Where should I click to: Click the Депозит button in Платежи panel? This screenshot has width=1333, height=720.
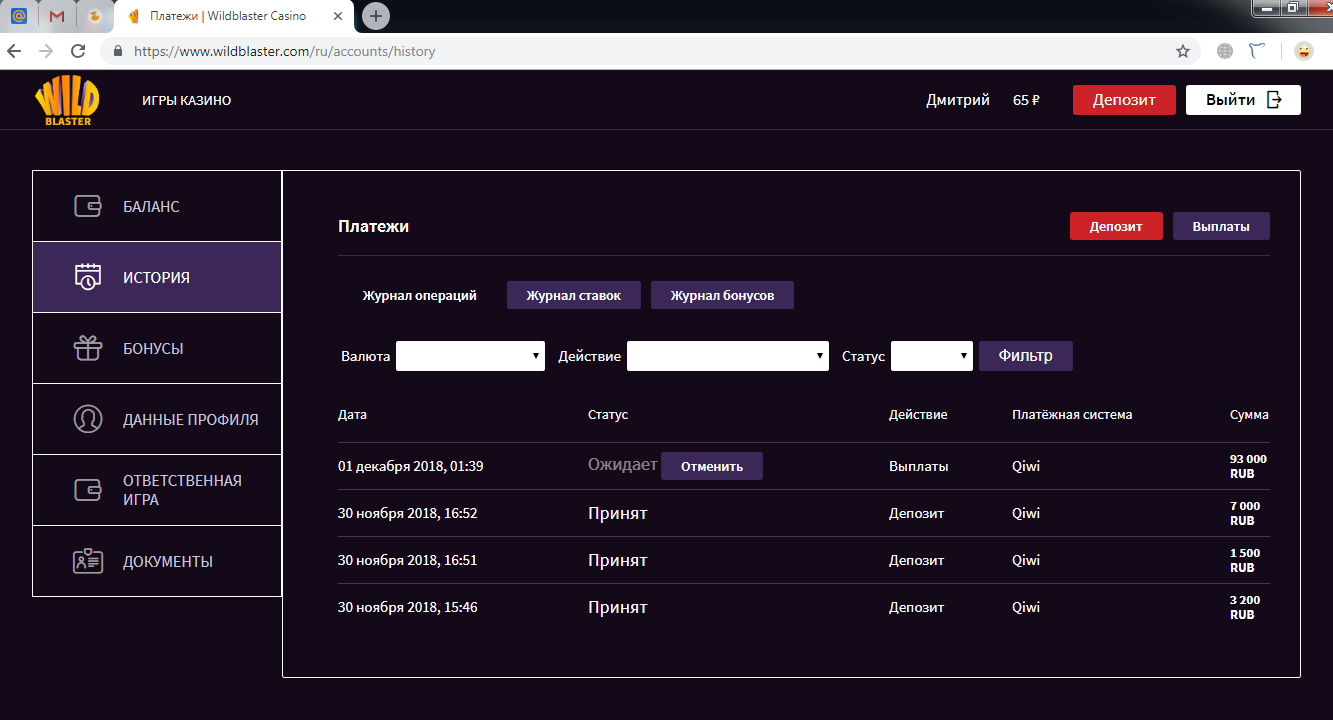click(1116, 226)
